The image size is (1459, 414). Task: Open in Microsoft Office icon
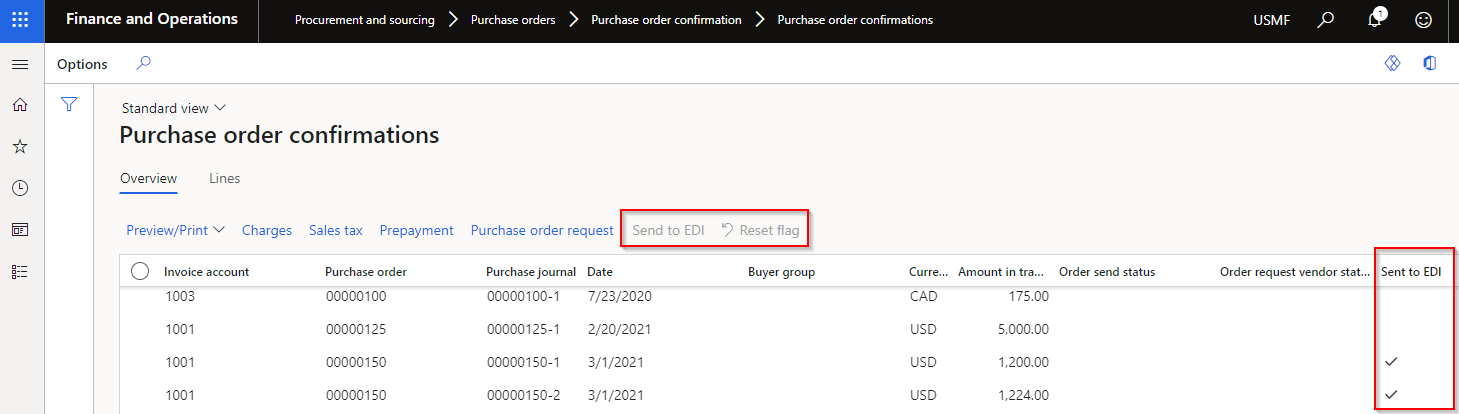coord(1430,63)
